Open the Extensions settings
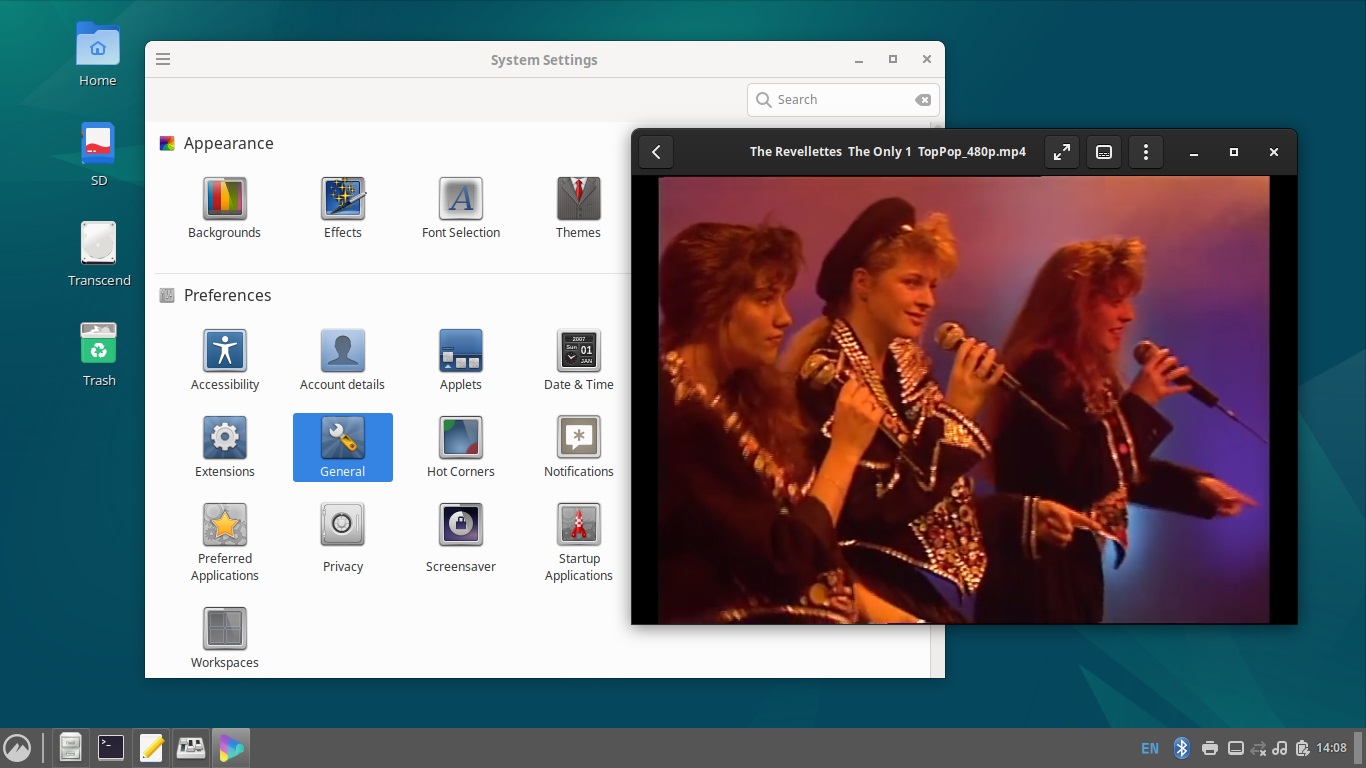This screenshot has height=768, width=1366. pyautogui.click(x=225, y=447)
